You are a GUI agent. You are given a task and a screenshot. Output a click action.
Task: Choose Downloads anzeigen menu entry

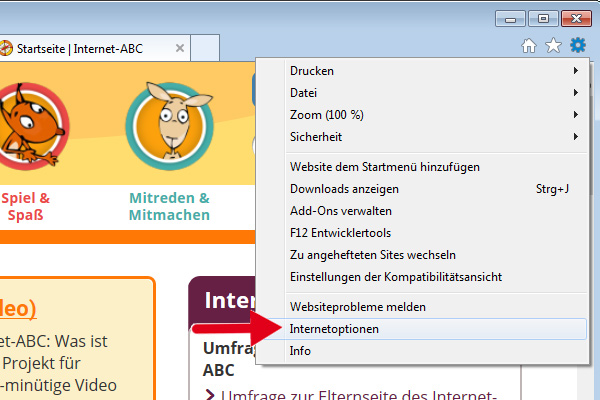click(344, 189)
